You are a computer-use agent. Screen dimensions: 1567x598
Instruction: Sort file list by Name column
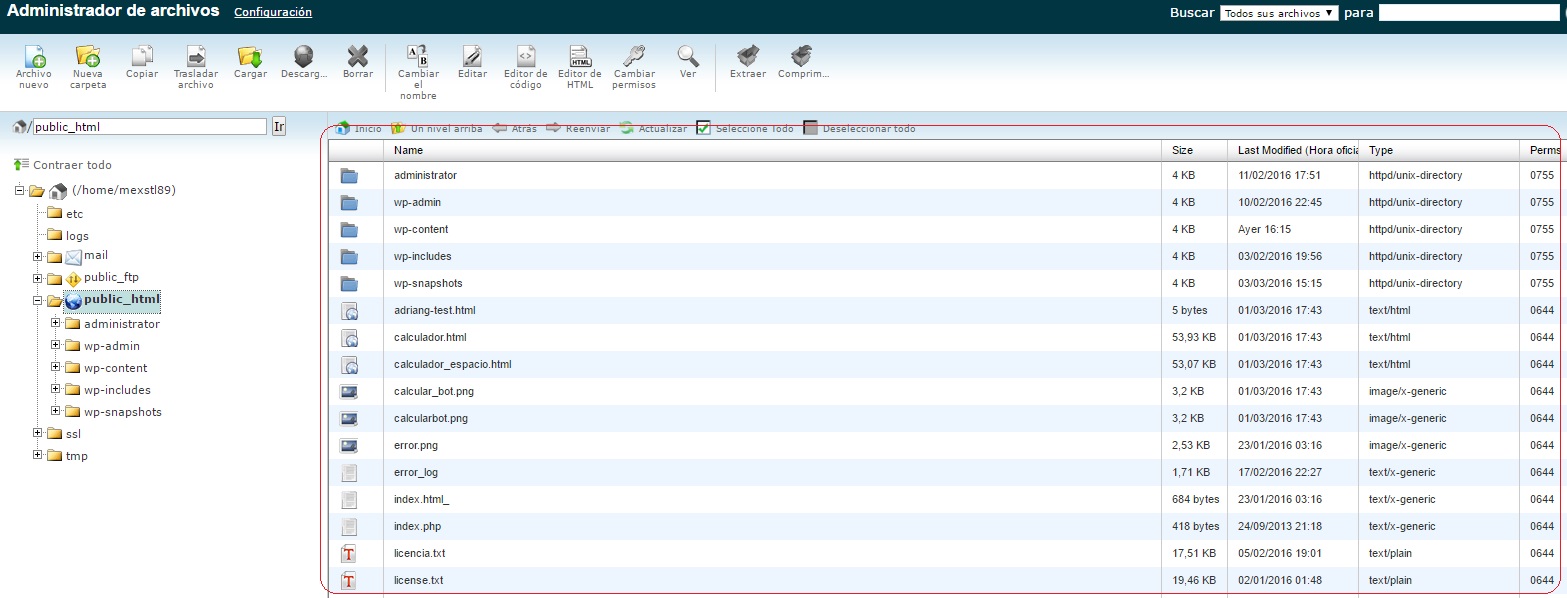[x=773, y=150]
